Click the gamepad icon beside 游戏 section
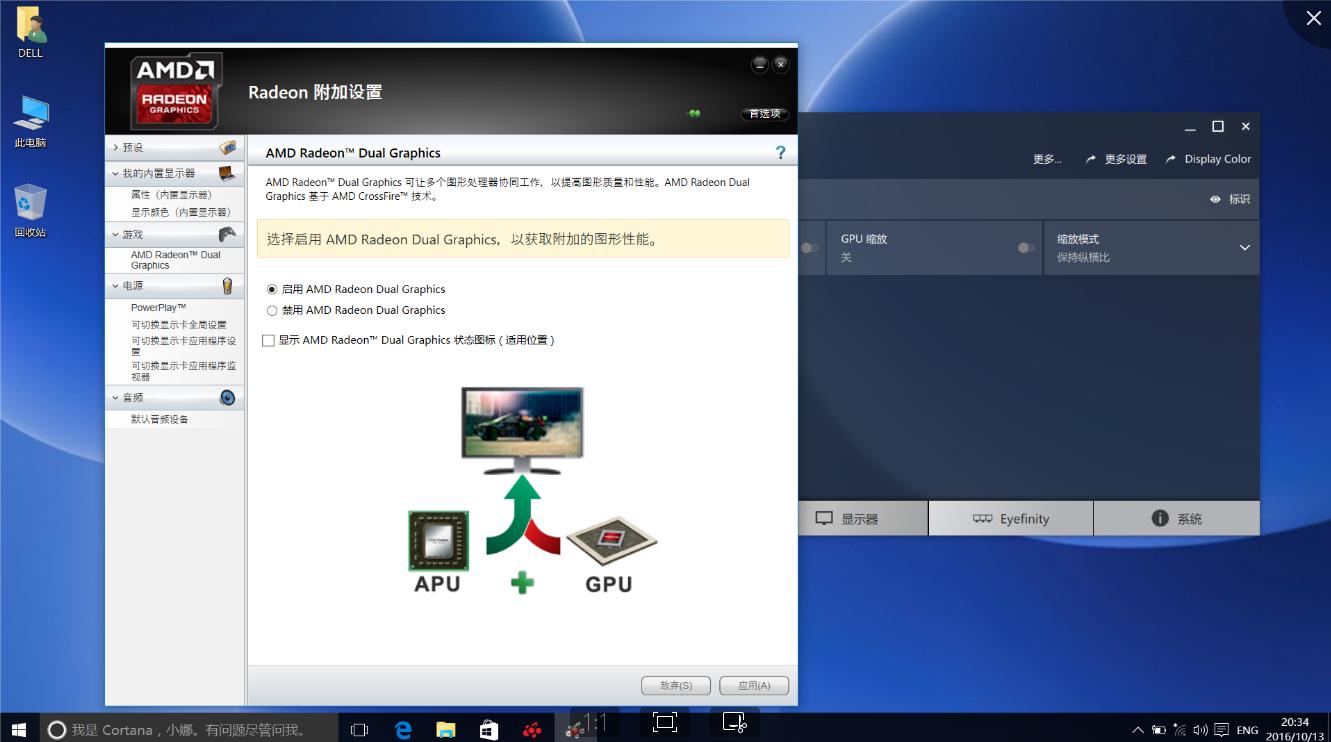The image size is (1331, 742). click(x=228, y=233)
